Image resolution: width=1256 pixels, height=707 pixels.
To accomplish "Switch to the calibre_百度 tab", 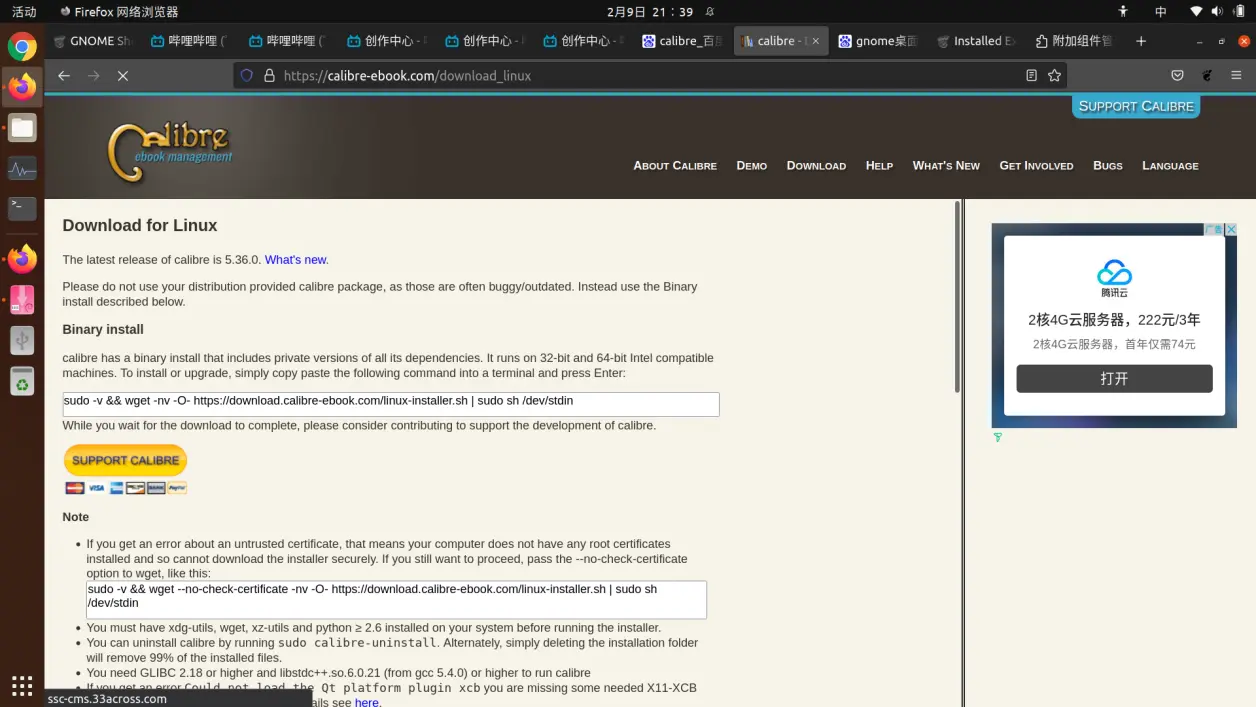I will tap(683, 41).
